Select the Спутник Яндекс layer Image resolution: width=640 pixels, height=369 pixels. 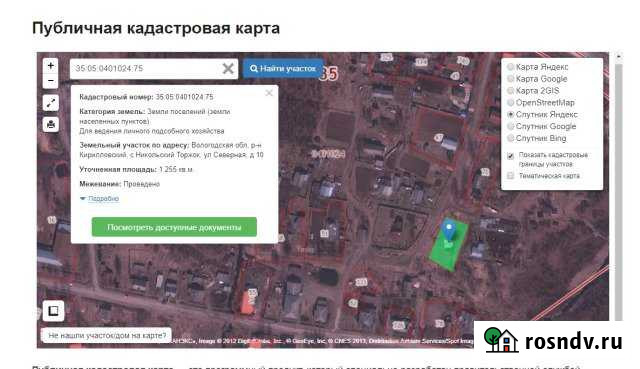point(542,114)
